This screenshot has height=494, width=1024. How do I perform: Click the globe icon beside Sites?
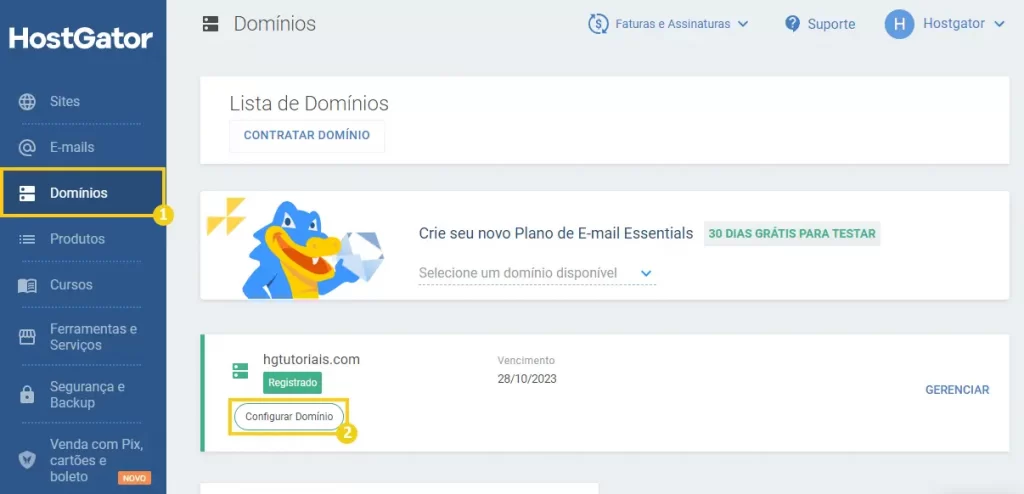click(27, 101)
